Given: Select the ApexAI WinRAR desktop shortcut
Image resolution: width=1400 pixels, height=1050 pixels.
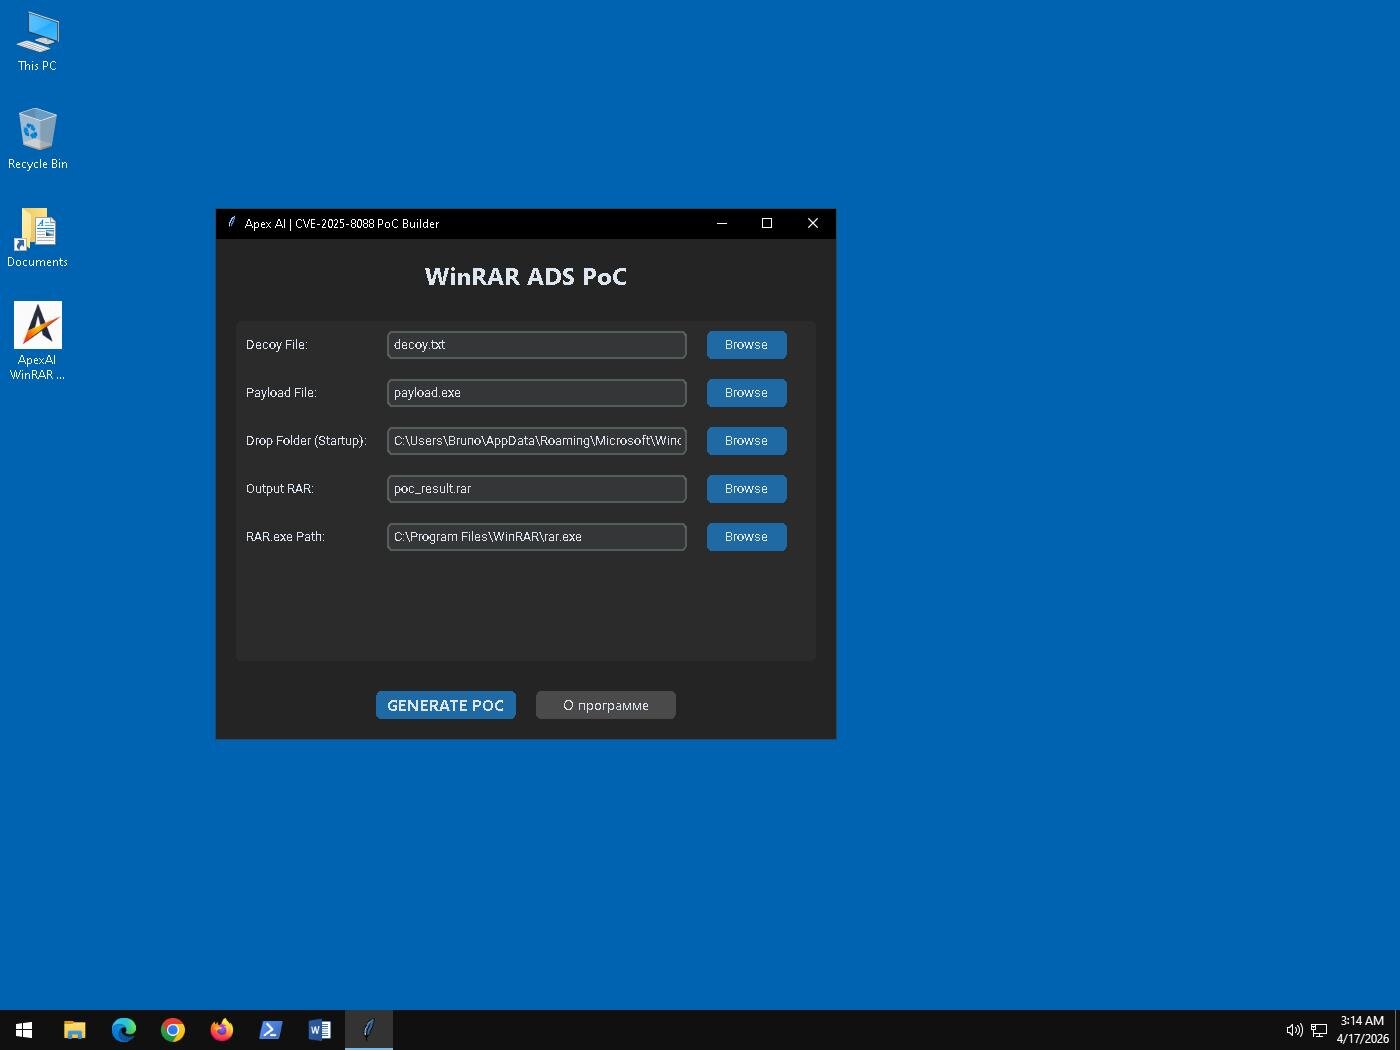Looking at the screenshot, I should [x=37, y=341].
